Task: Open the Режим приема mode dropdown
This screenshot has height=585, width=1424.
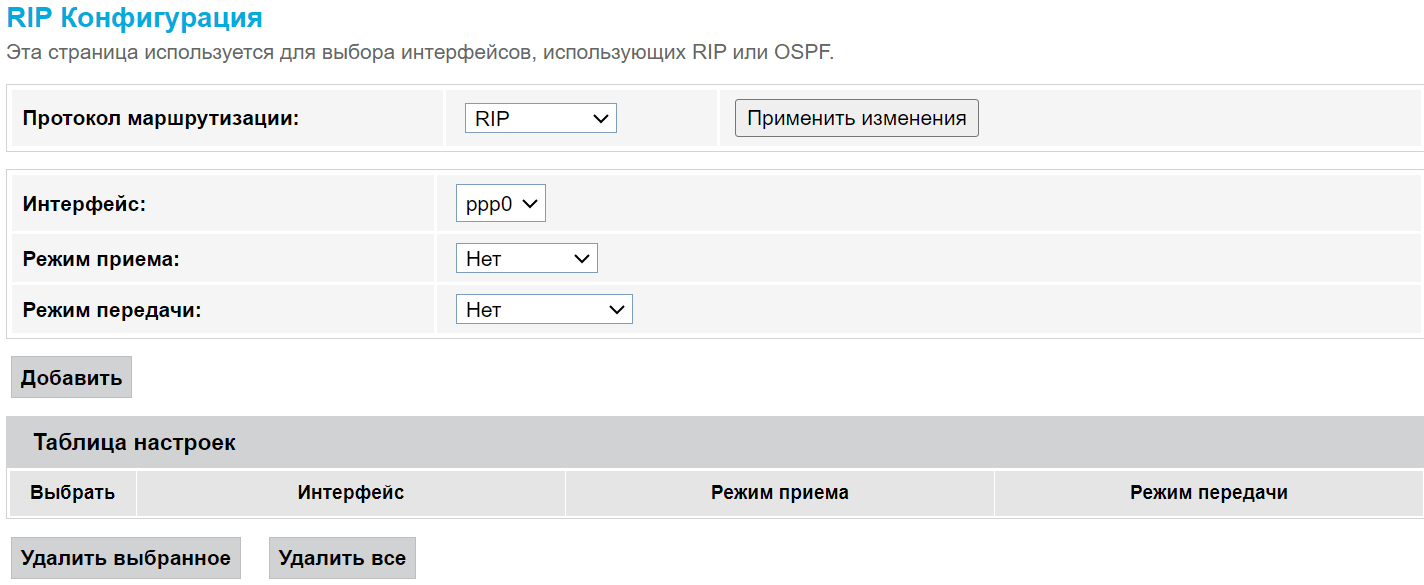Action: click(x=526, y=259)
